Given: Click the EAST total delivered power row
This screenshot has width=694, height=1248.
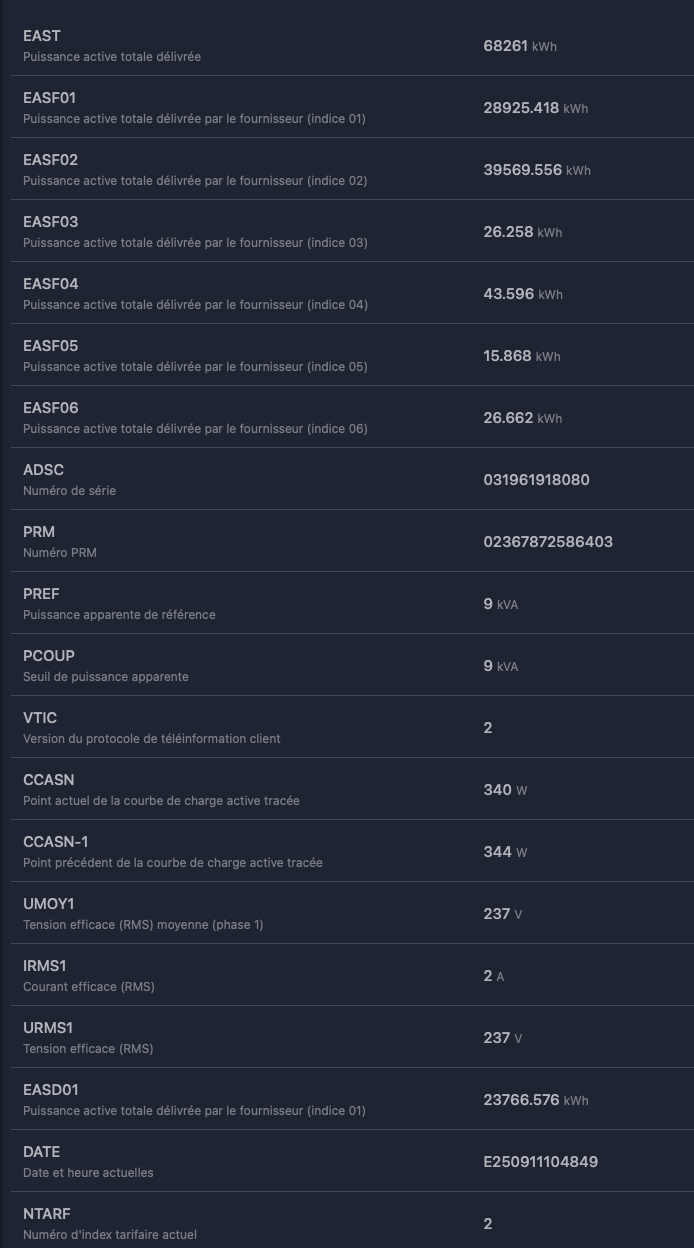Looking at the screenshot, I should click(347, 46).
